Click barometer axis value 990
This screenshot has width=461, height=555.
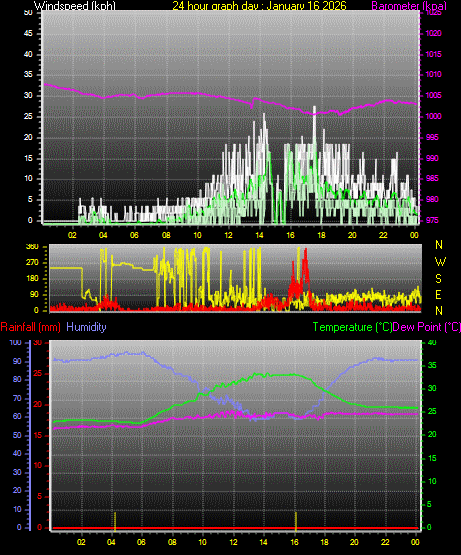[x=432, y=158]
